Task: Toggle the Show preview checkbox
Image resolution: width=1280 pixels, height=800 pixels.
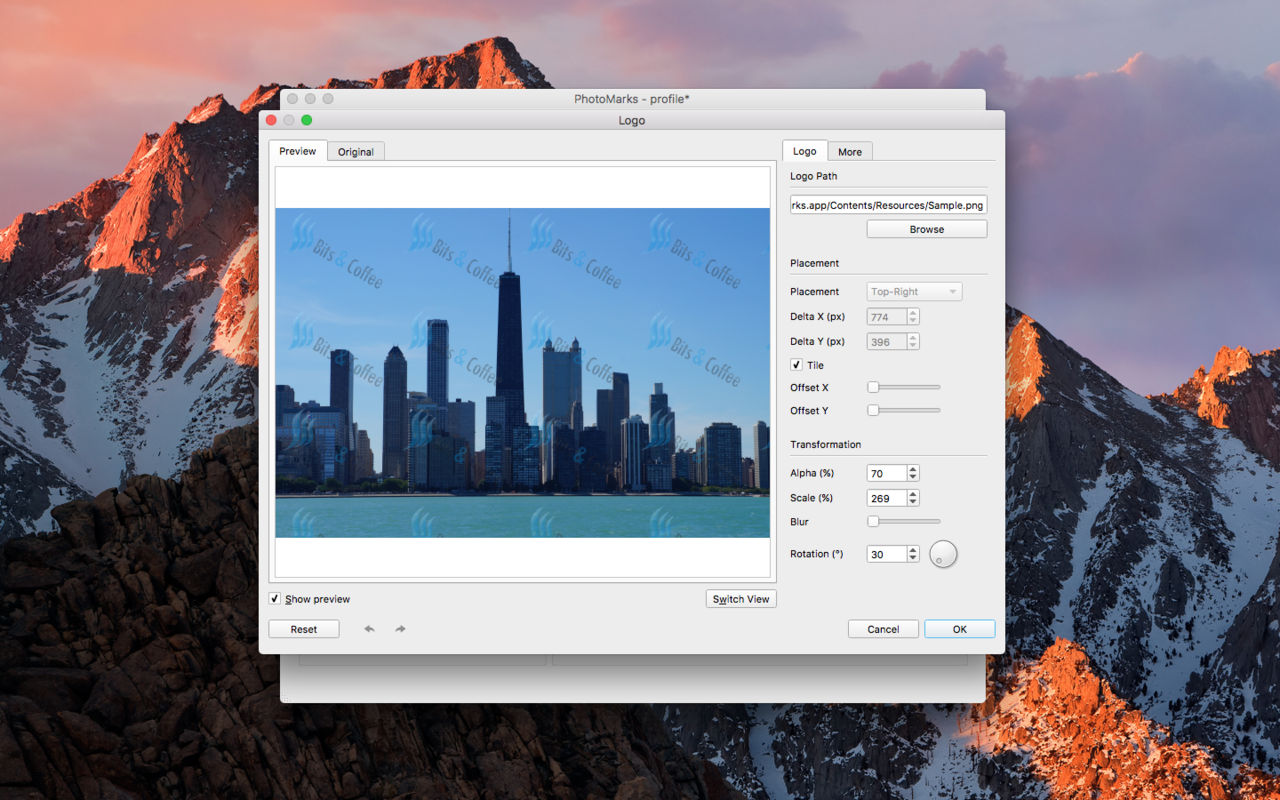Action: coord(274,599)
